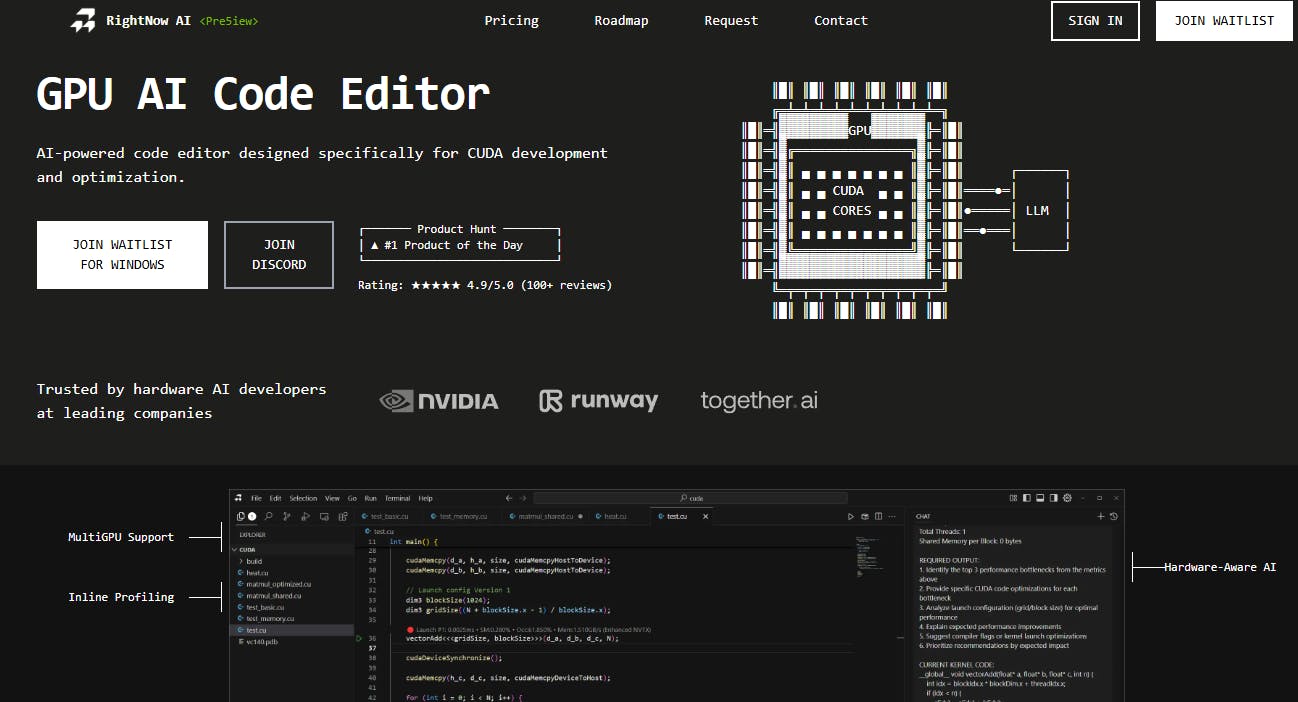Viewport: 1298px width, 702px height.
Task: Click the Run and Debug activity icon
Action: [305, 516]
